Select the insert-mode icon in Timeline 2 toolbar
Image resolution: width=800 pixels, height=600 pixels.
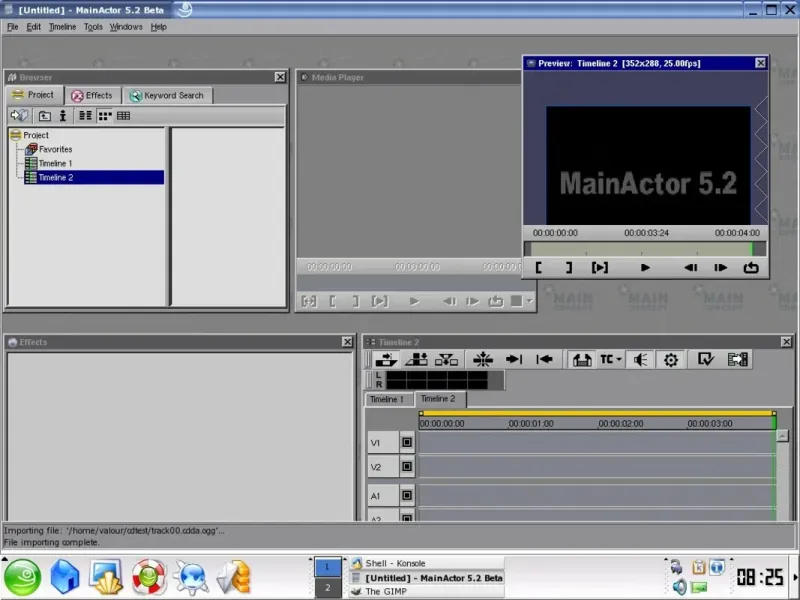point(386,360)
